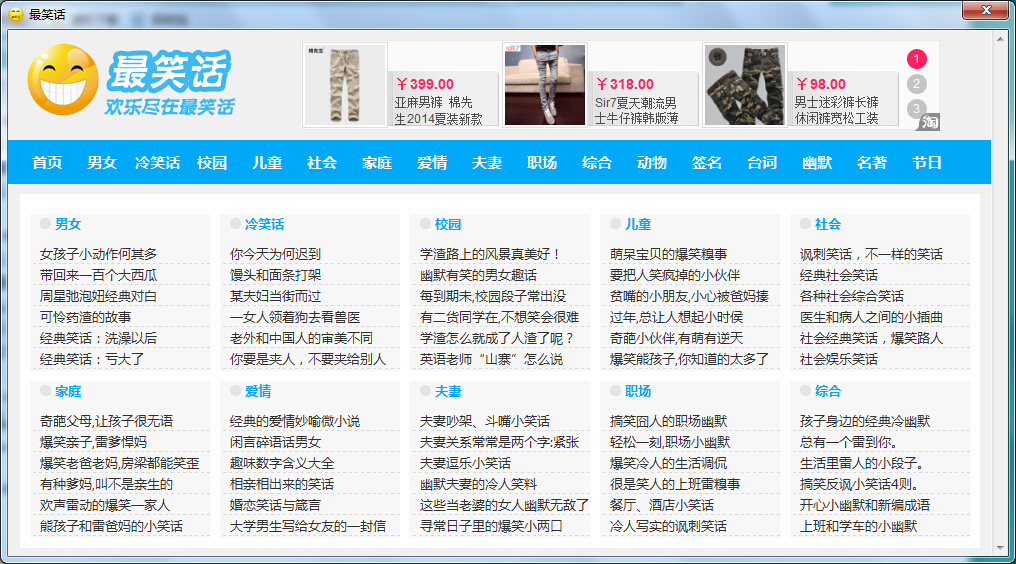Open the 综合 section heading link
The image size is (1016, 564).
pos(828,392)
